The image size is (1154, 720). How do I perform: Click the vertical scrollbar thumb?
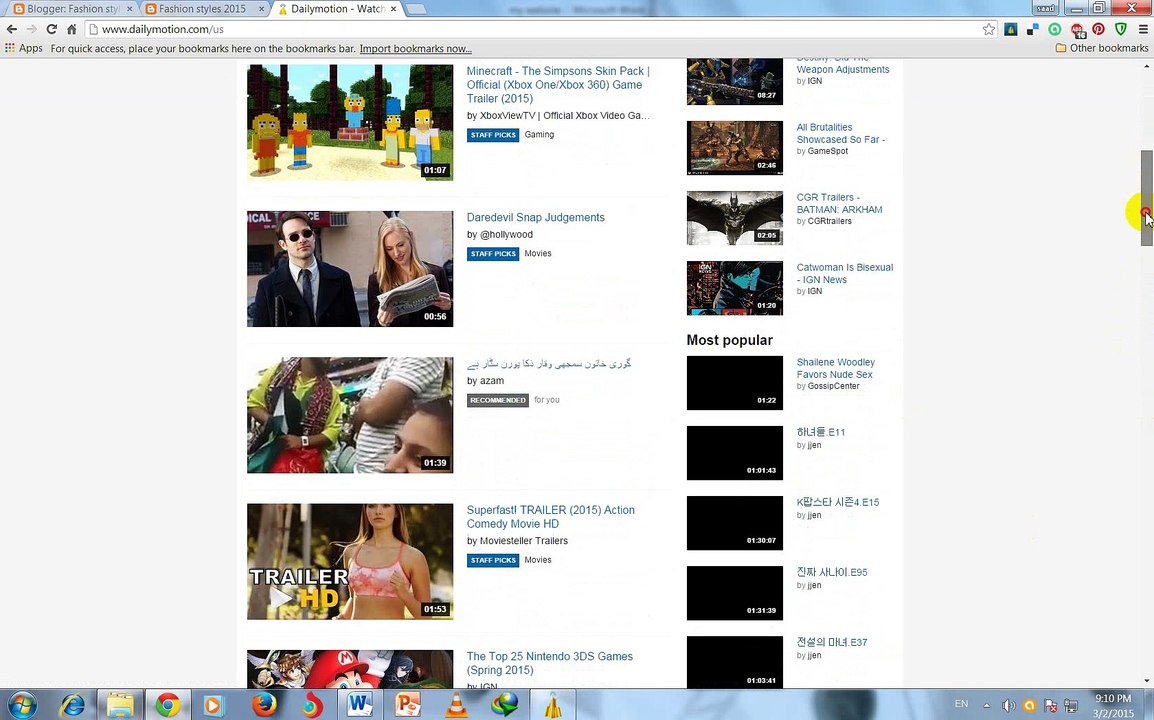click(x=1147, y=198)
